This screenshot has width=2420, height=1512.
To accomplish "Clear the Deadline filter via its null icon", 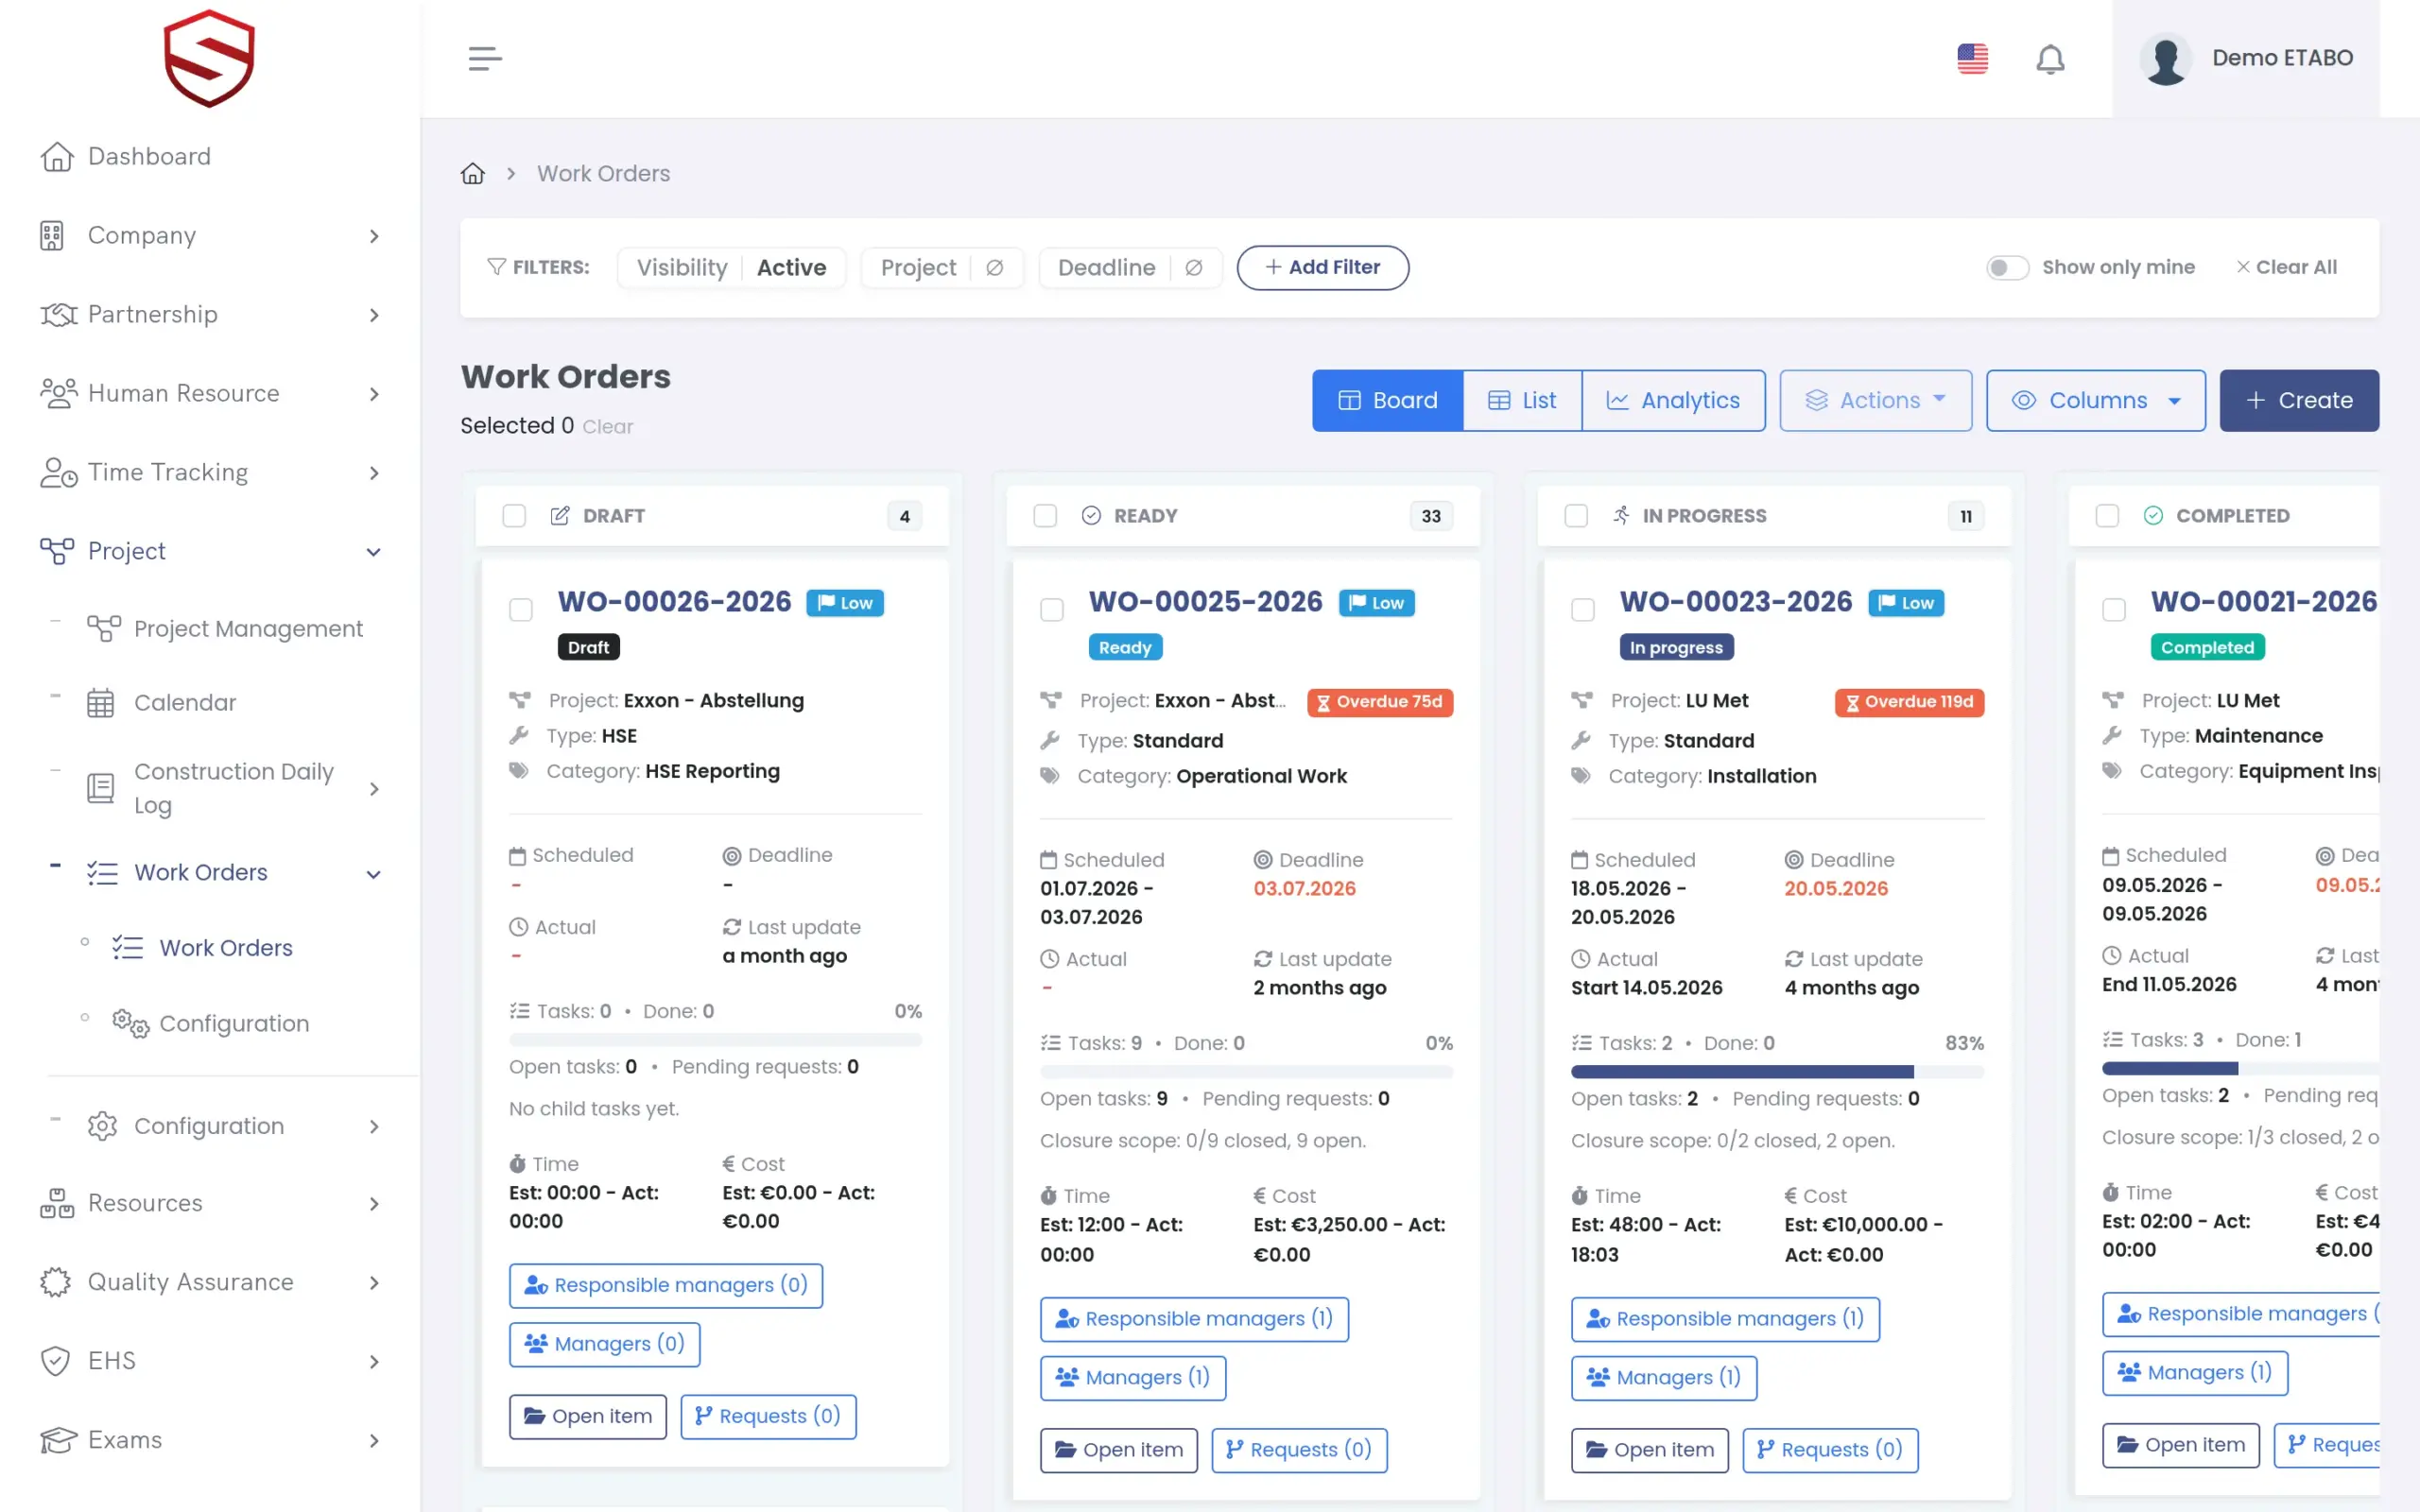I will pos(1193,268).
